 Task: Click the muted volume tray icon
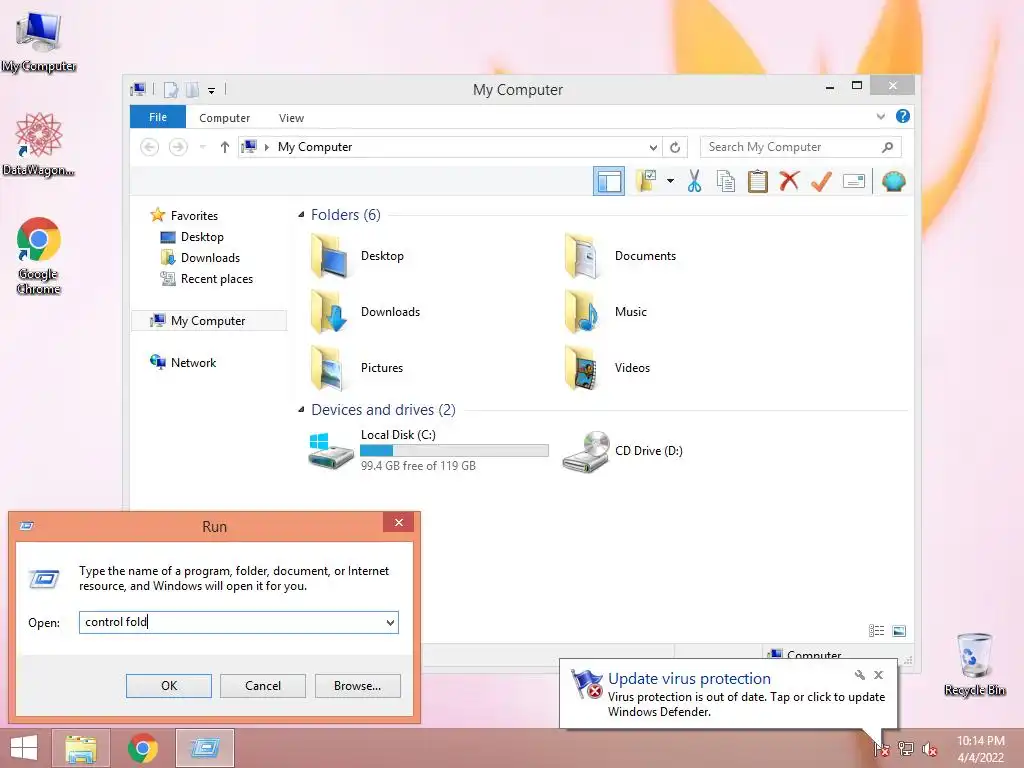click(930, 750)
